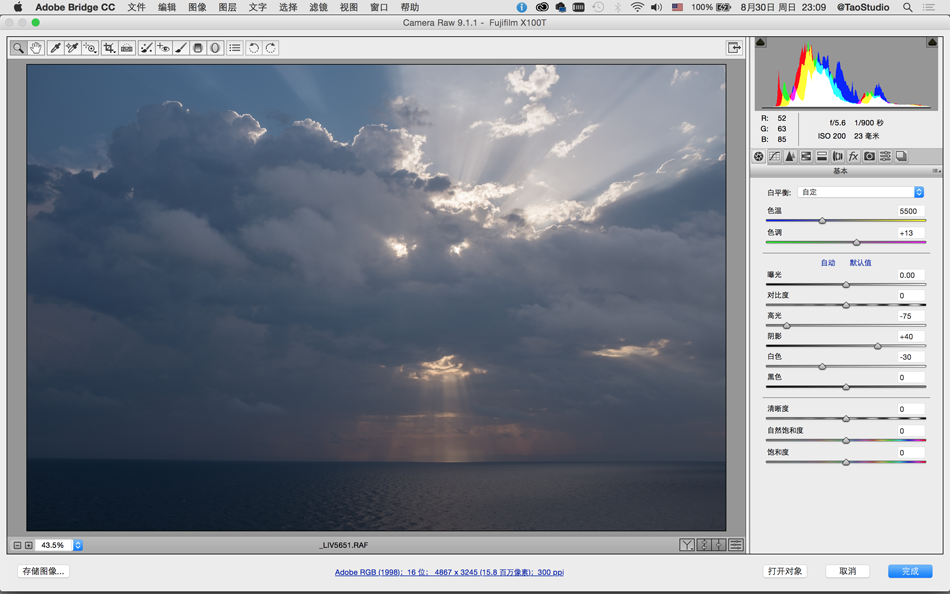Viewport: 950px width, 594px height.
Task: Open the Split Toning panel tab
Action: pyautogui.click(x=822, y=156)
